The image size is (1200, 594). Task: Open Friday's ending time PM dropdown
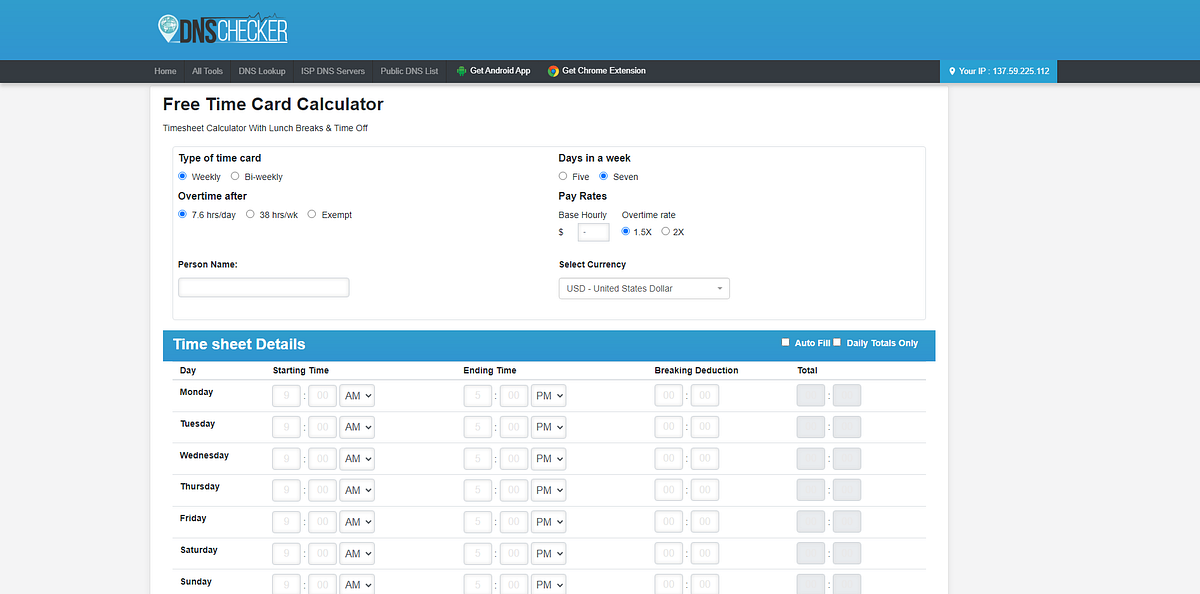(x=548, y=521)
